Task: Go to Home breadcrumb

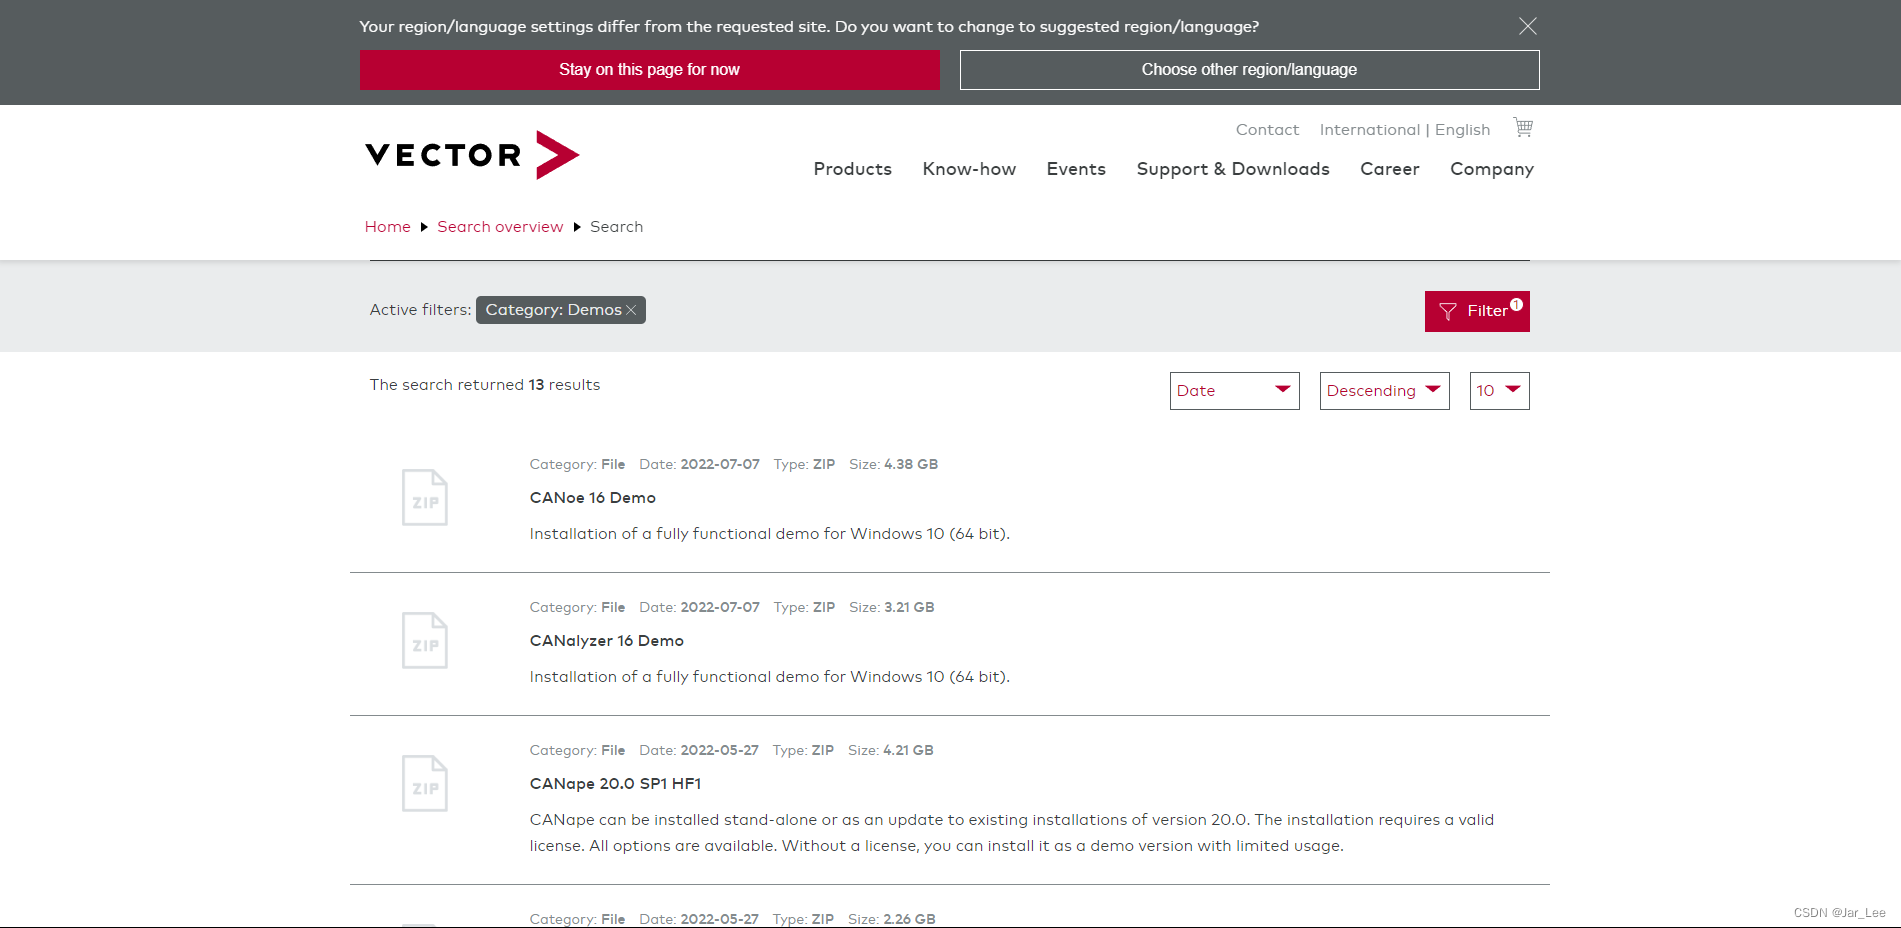Action: (388, 227)
